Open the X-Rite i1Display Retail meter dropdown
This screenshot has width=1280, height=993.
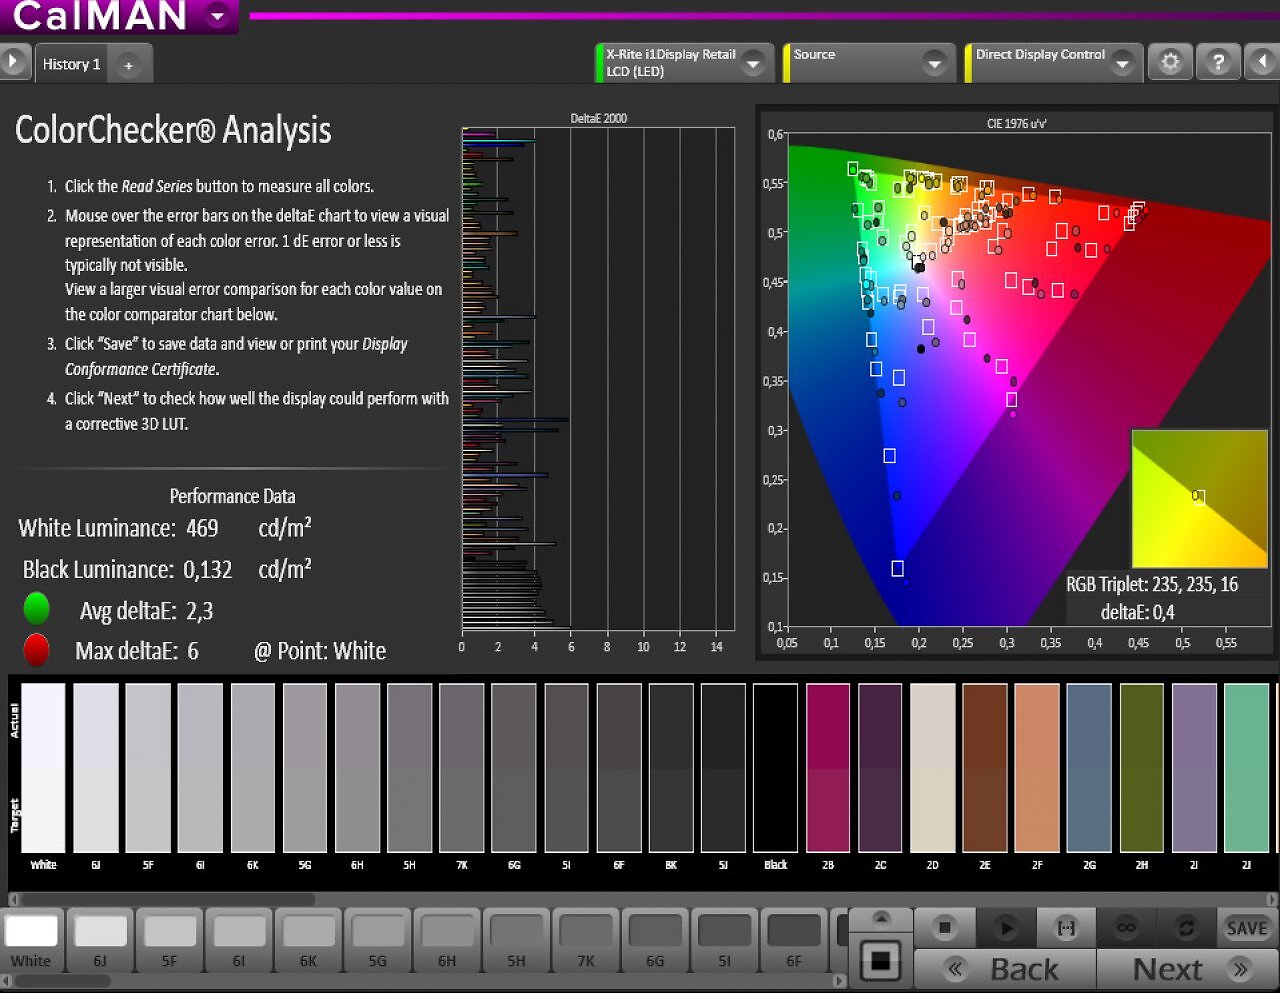click(x=753, y=64)
